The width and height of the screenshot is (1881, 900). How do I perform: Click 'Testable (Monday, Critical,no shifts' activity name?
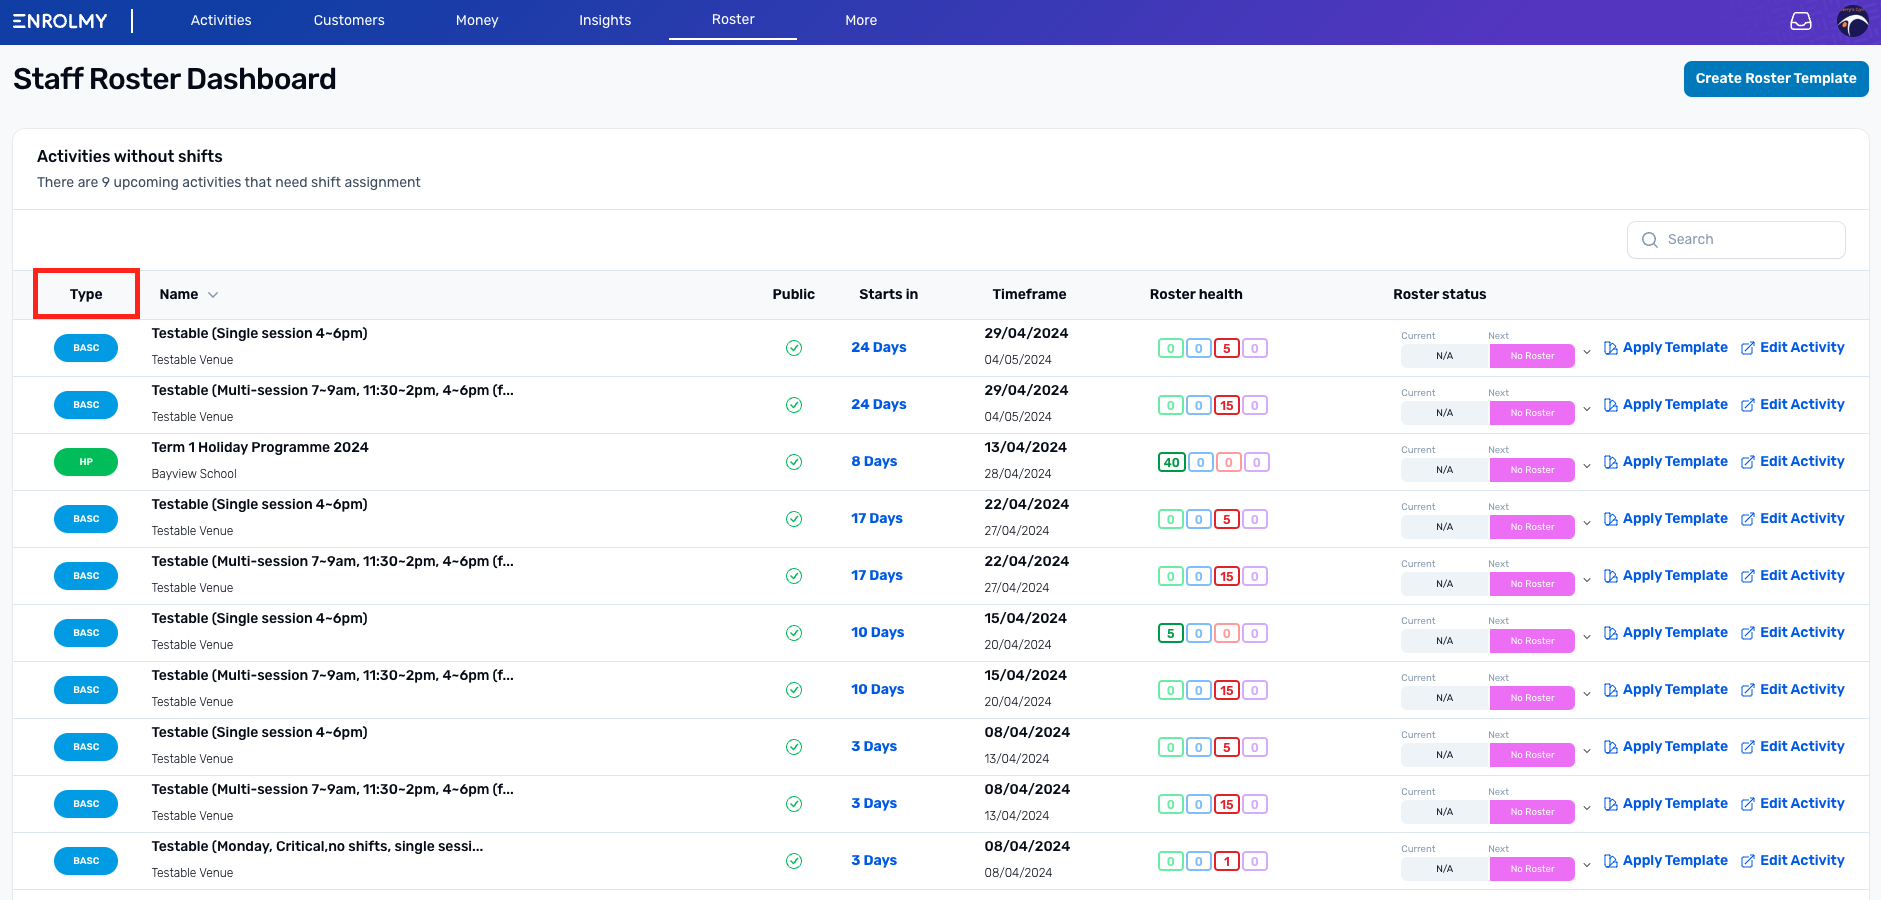pos(317,847)
